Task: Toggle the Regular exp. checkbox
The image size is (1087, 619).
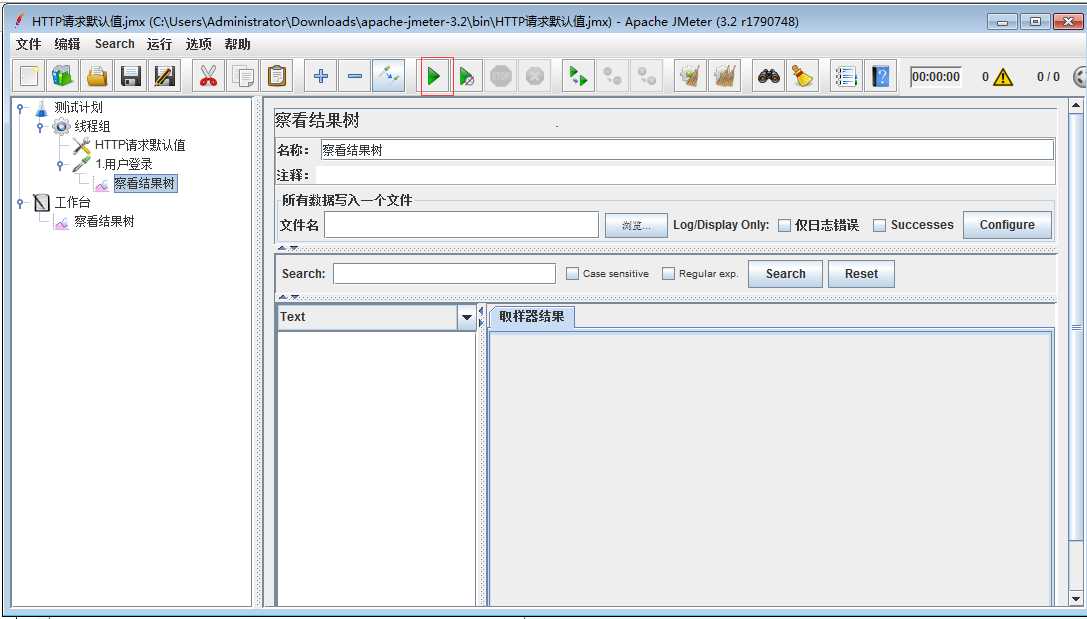Action: (x=668, y=274)
